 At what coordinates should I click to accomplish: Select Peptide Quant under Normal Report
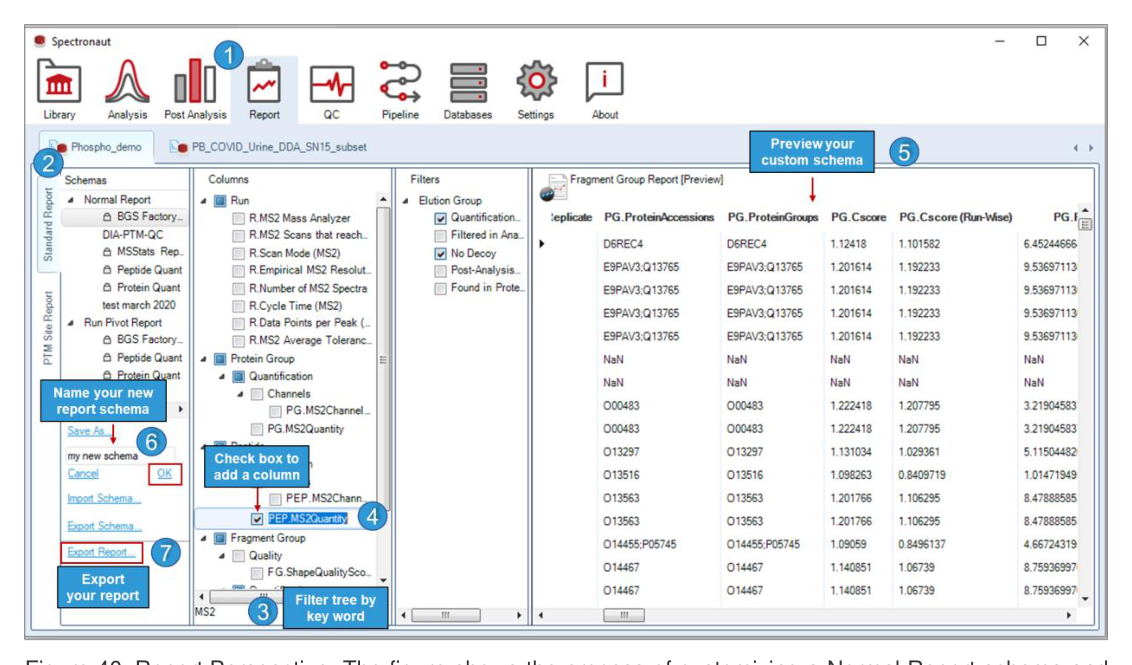(x=149, y=270)
